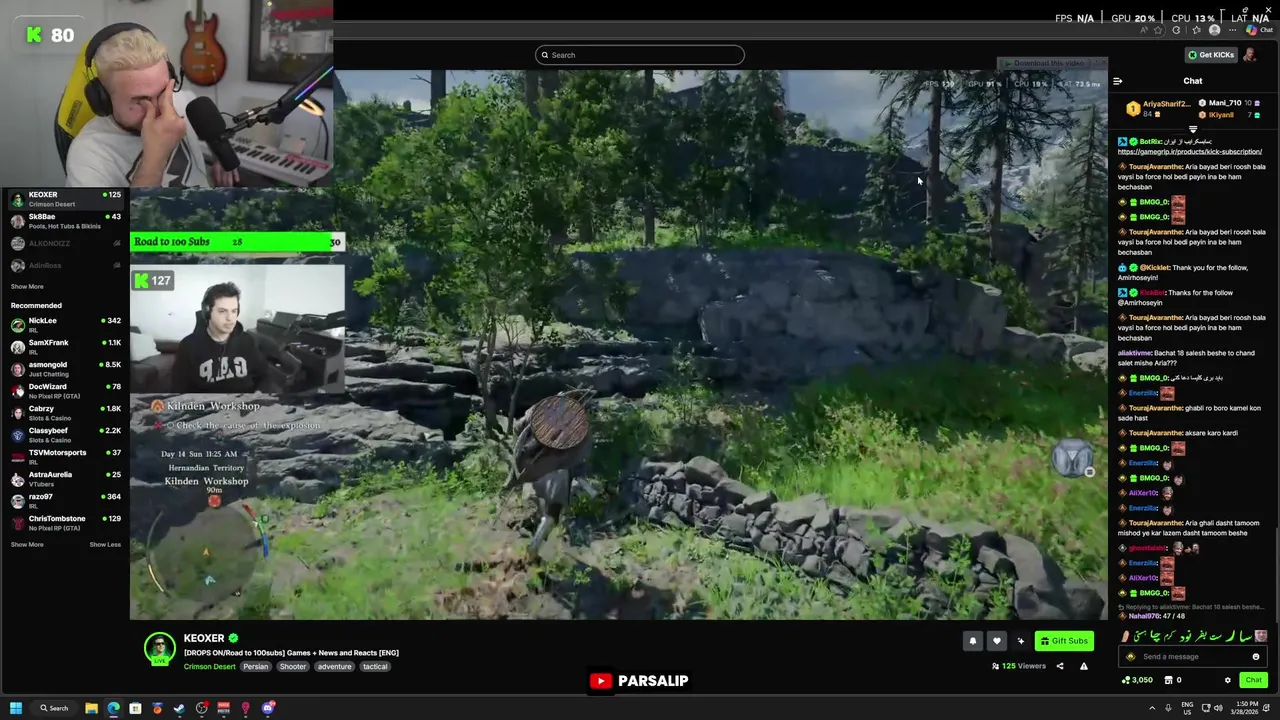Click the Kick search bar
The image size is (1280, 720).
pyautogui.click(x=640, y=55)
